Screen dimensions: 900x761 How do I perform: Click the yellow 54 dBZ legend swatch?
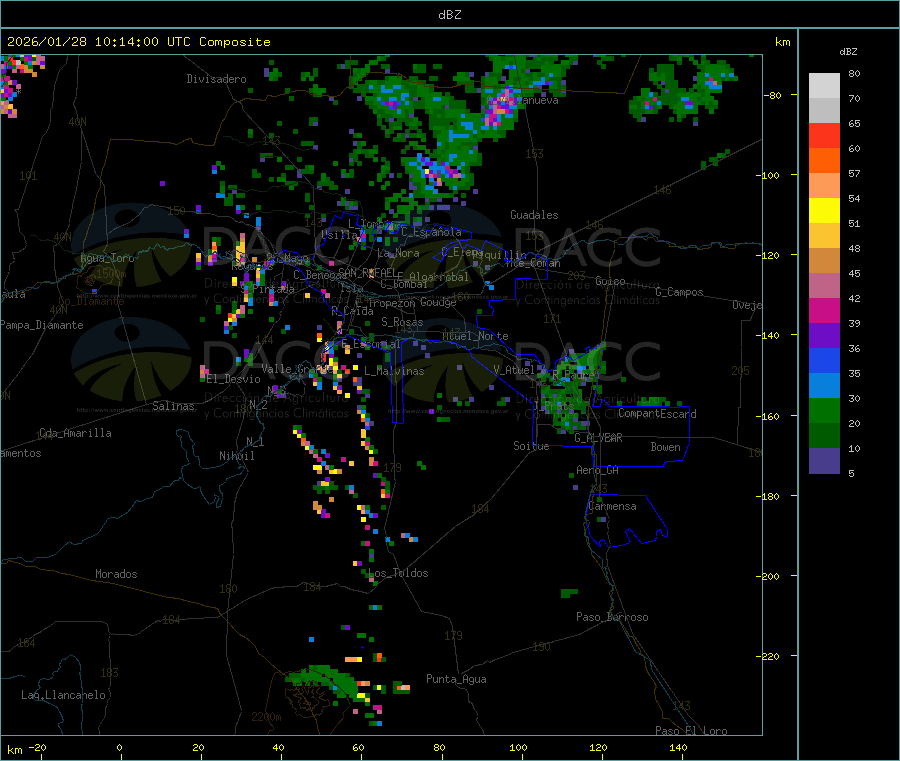tap(824, 211)
